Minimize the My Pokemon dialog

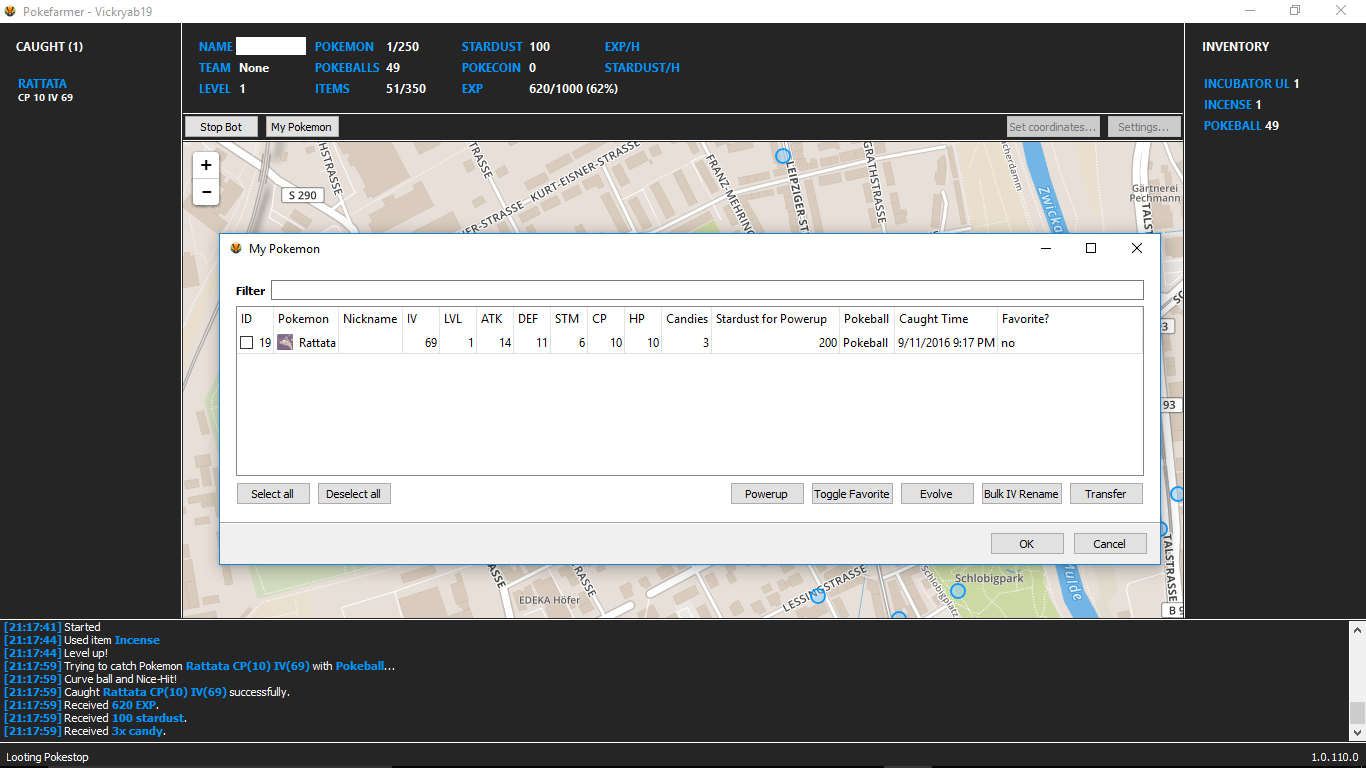coord(1046,249)
